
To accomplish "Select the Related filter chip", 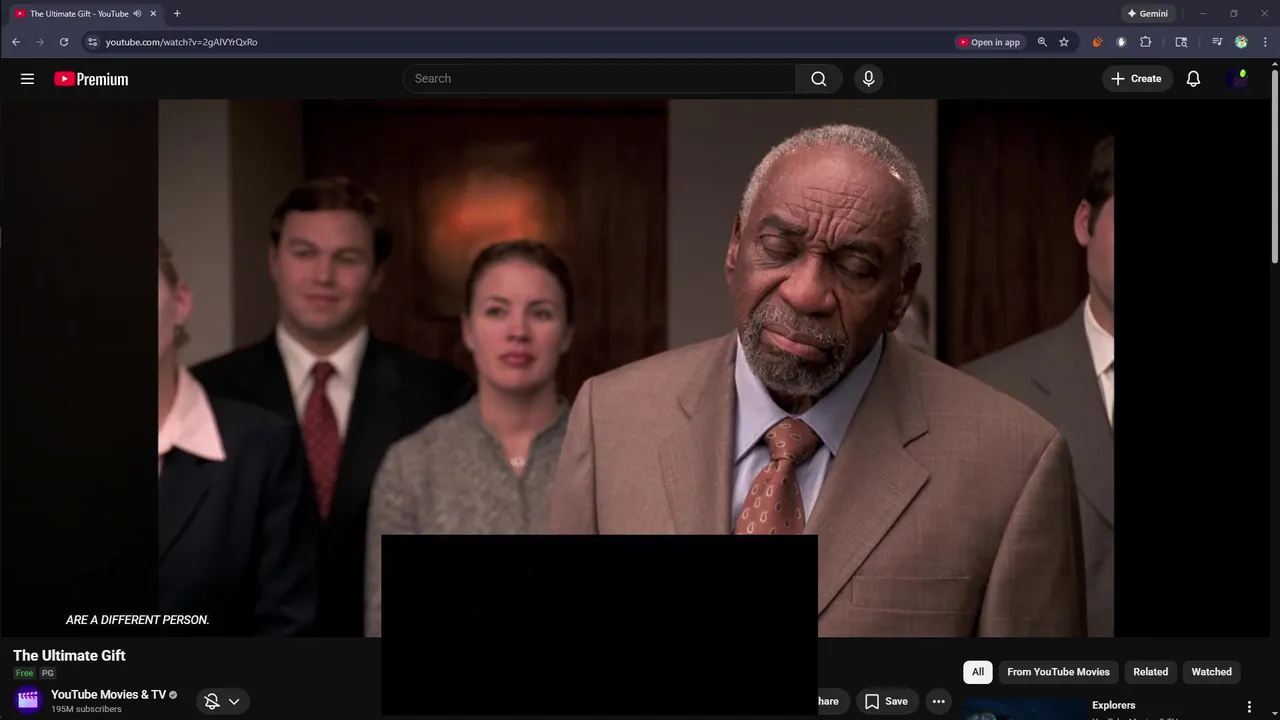I will [x=1150, y=672].
